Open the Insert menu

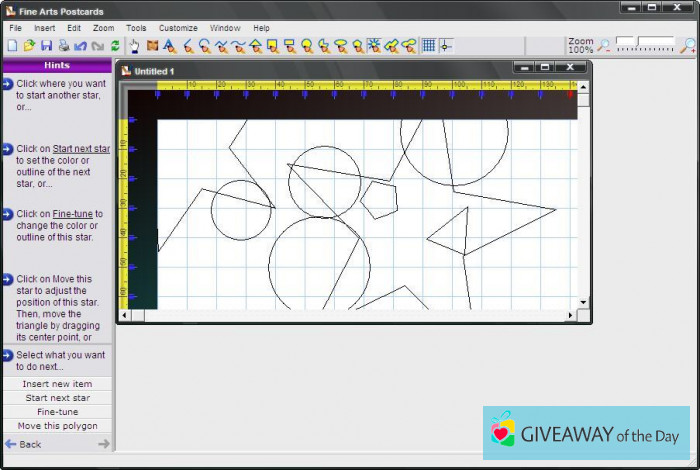45,28
